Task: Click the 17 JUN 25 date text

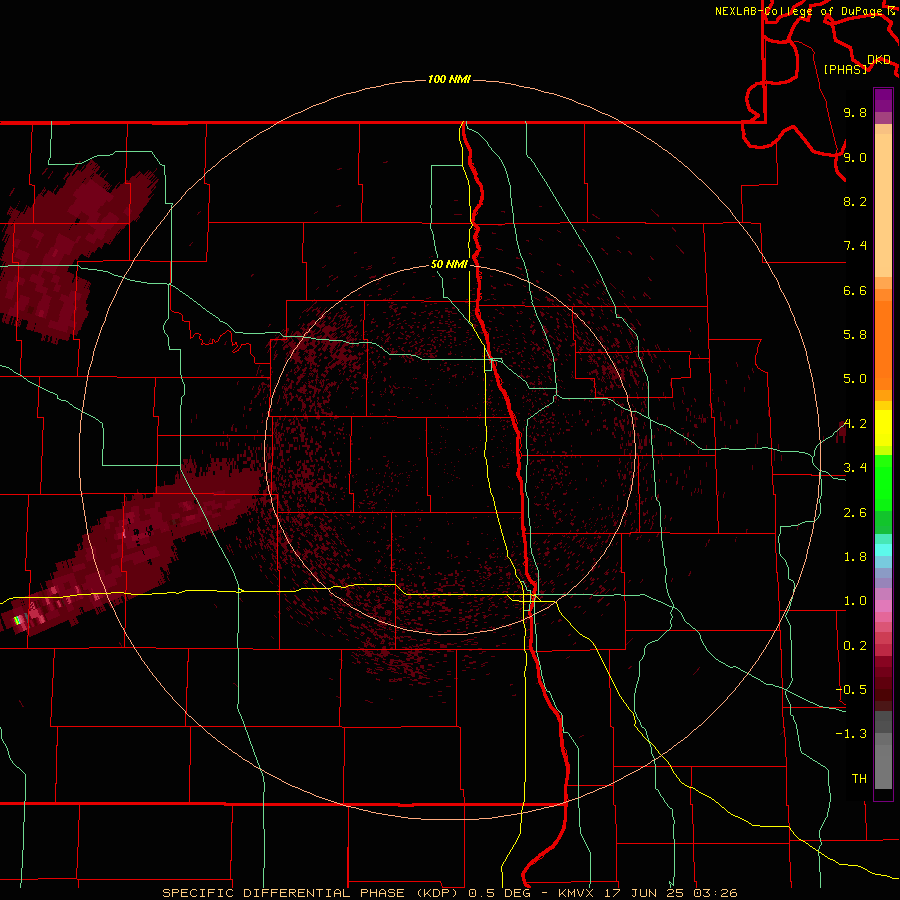Action: pos(643,893)
